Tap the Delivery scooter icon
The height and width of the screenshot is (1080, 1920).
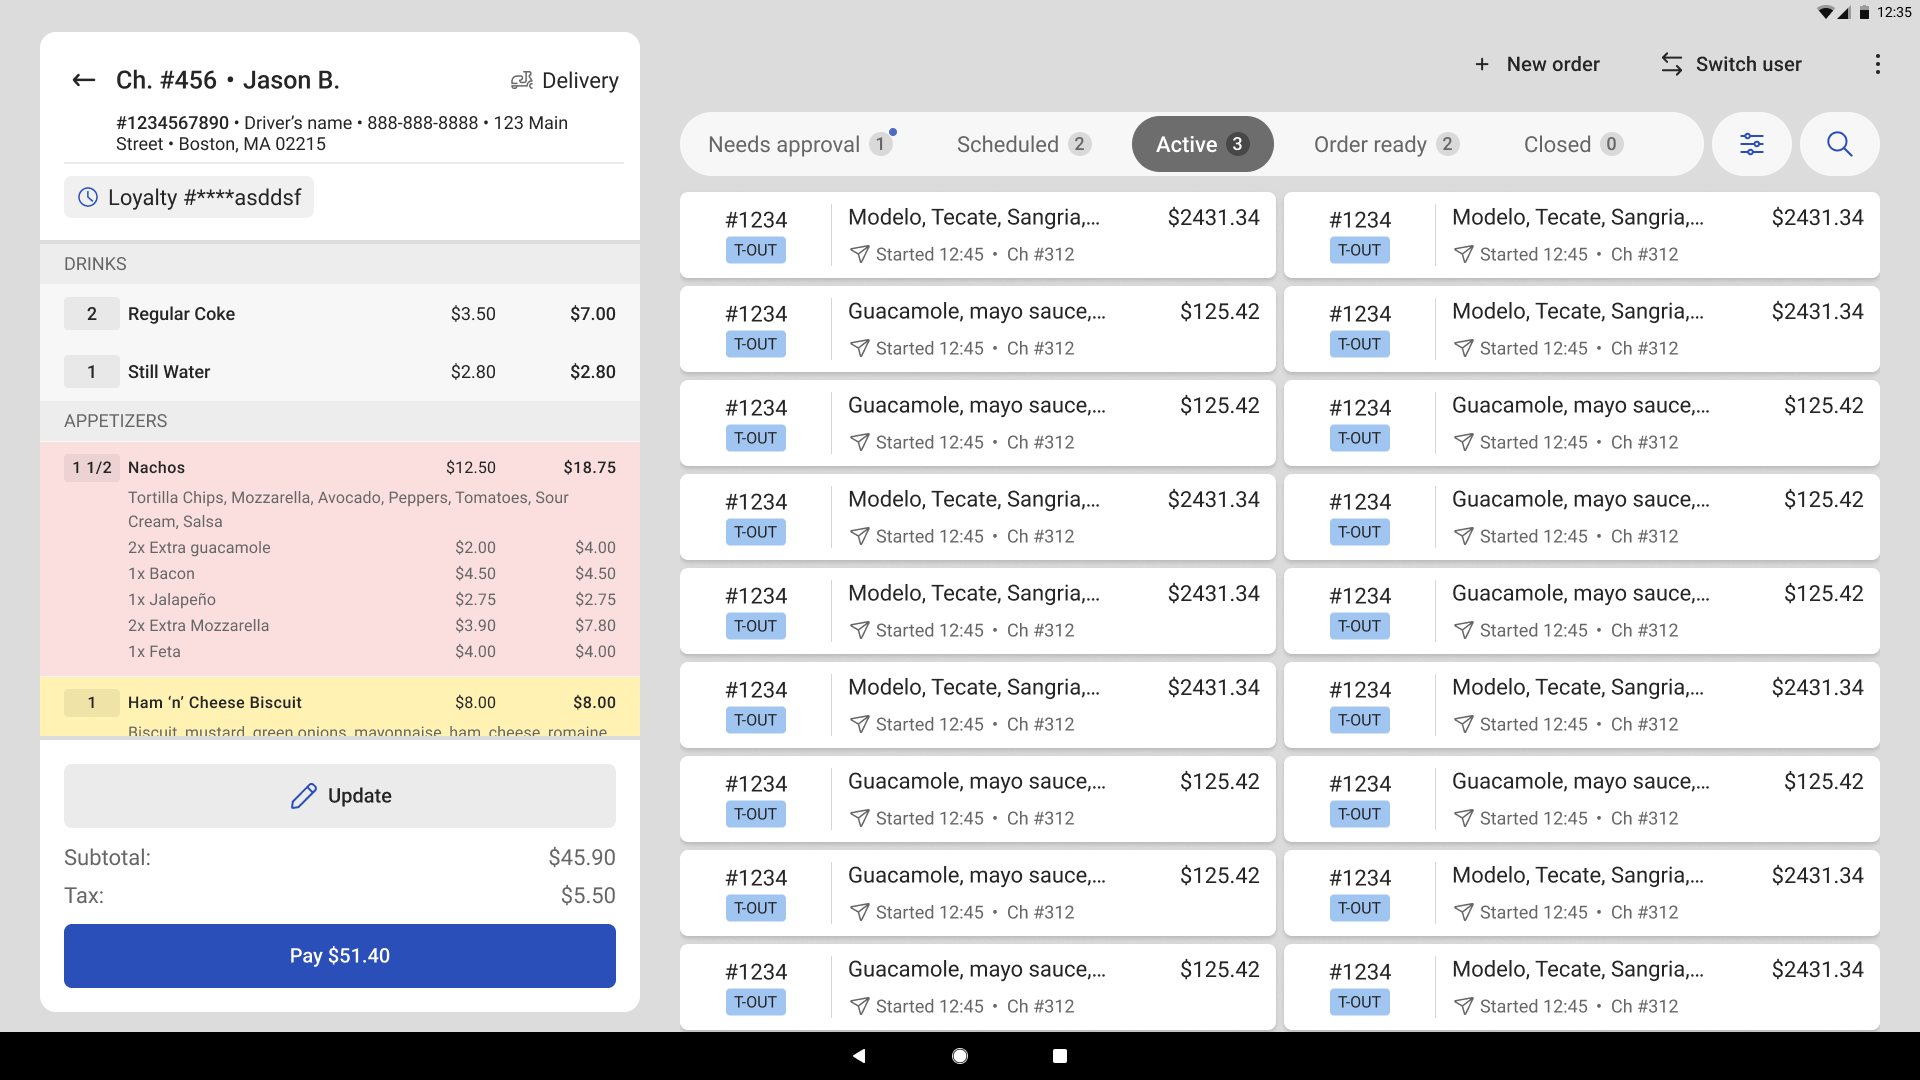coord(521,80)
